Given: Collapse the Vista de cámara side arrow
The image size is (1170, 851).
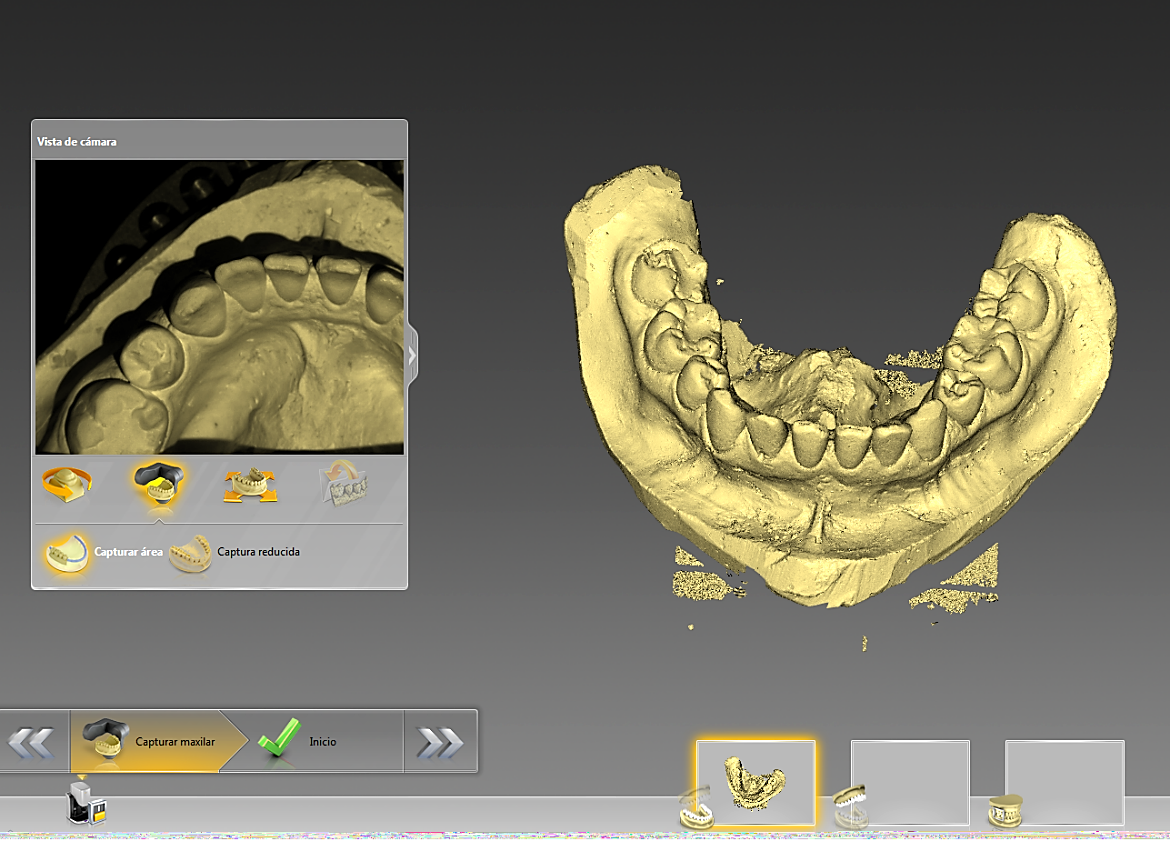Looking at the screenshot, I should 411,356.
